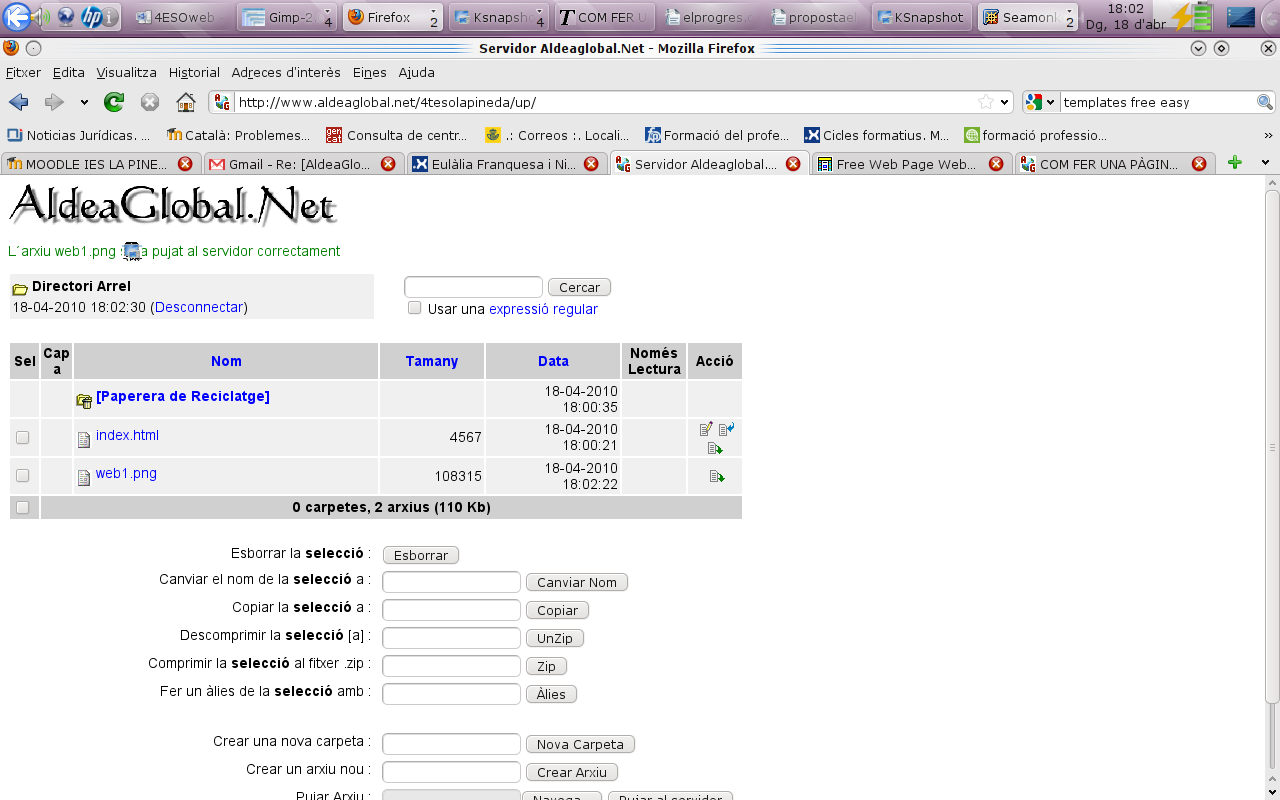Click the search magnifier icon in search box
This screenshot has width=1280, height=800.
click(x=1265, y=102)
